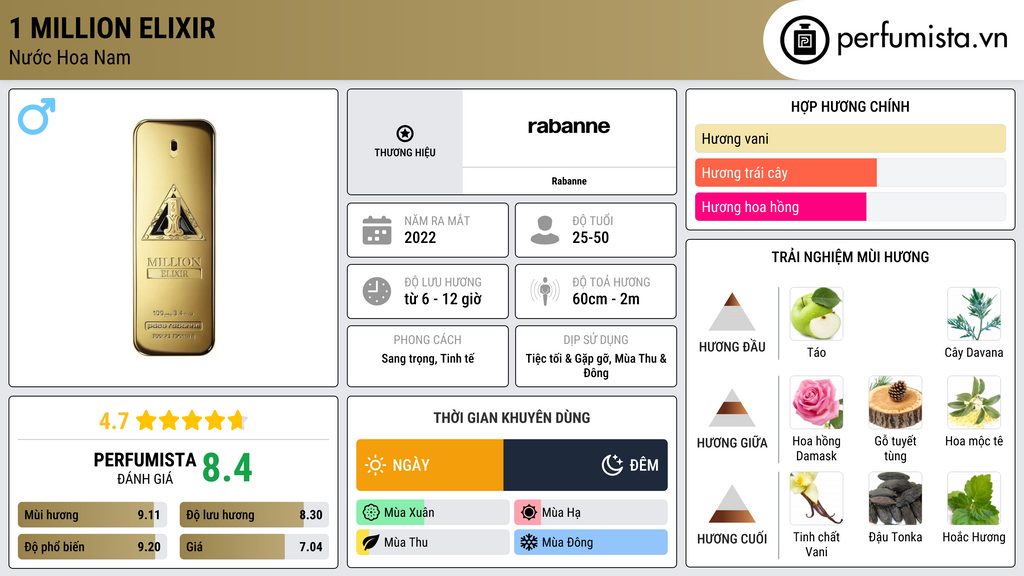Image resolution: width=1024 pixels, height=576 pixels.
Task: Toggle the Mùa Đông season chip
Action: coord(590,543)
